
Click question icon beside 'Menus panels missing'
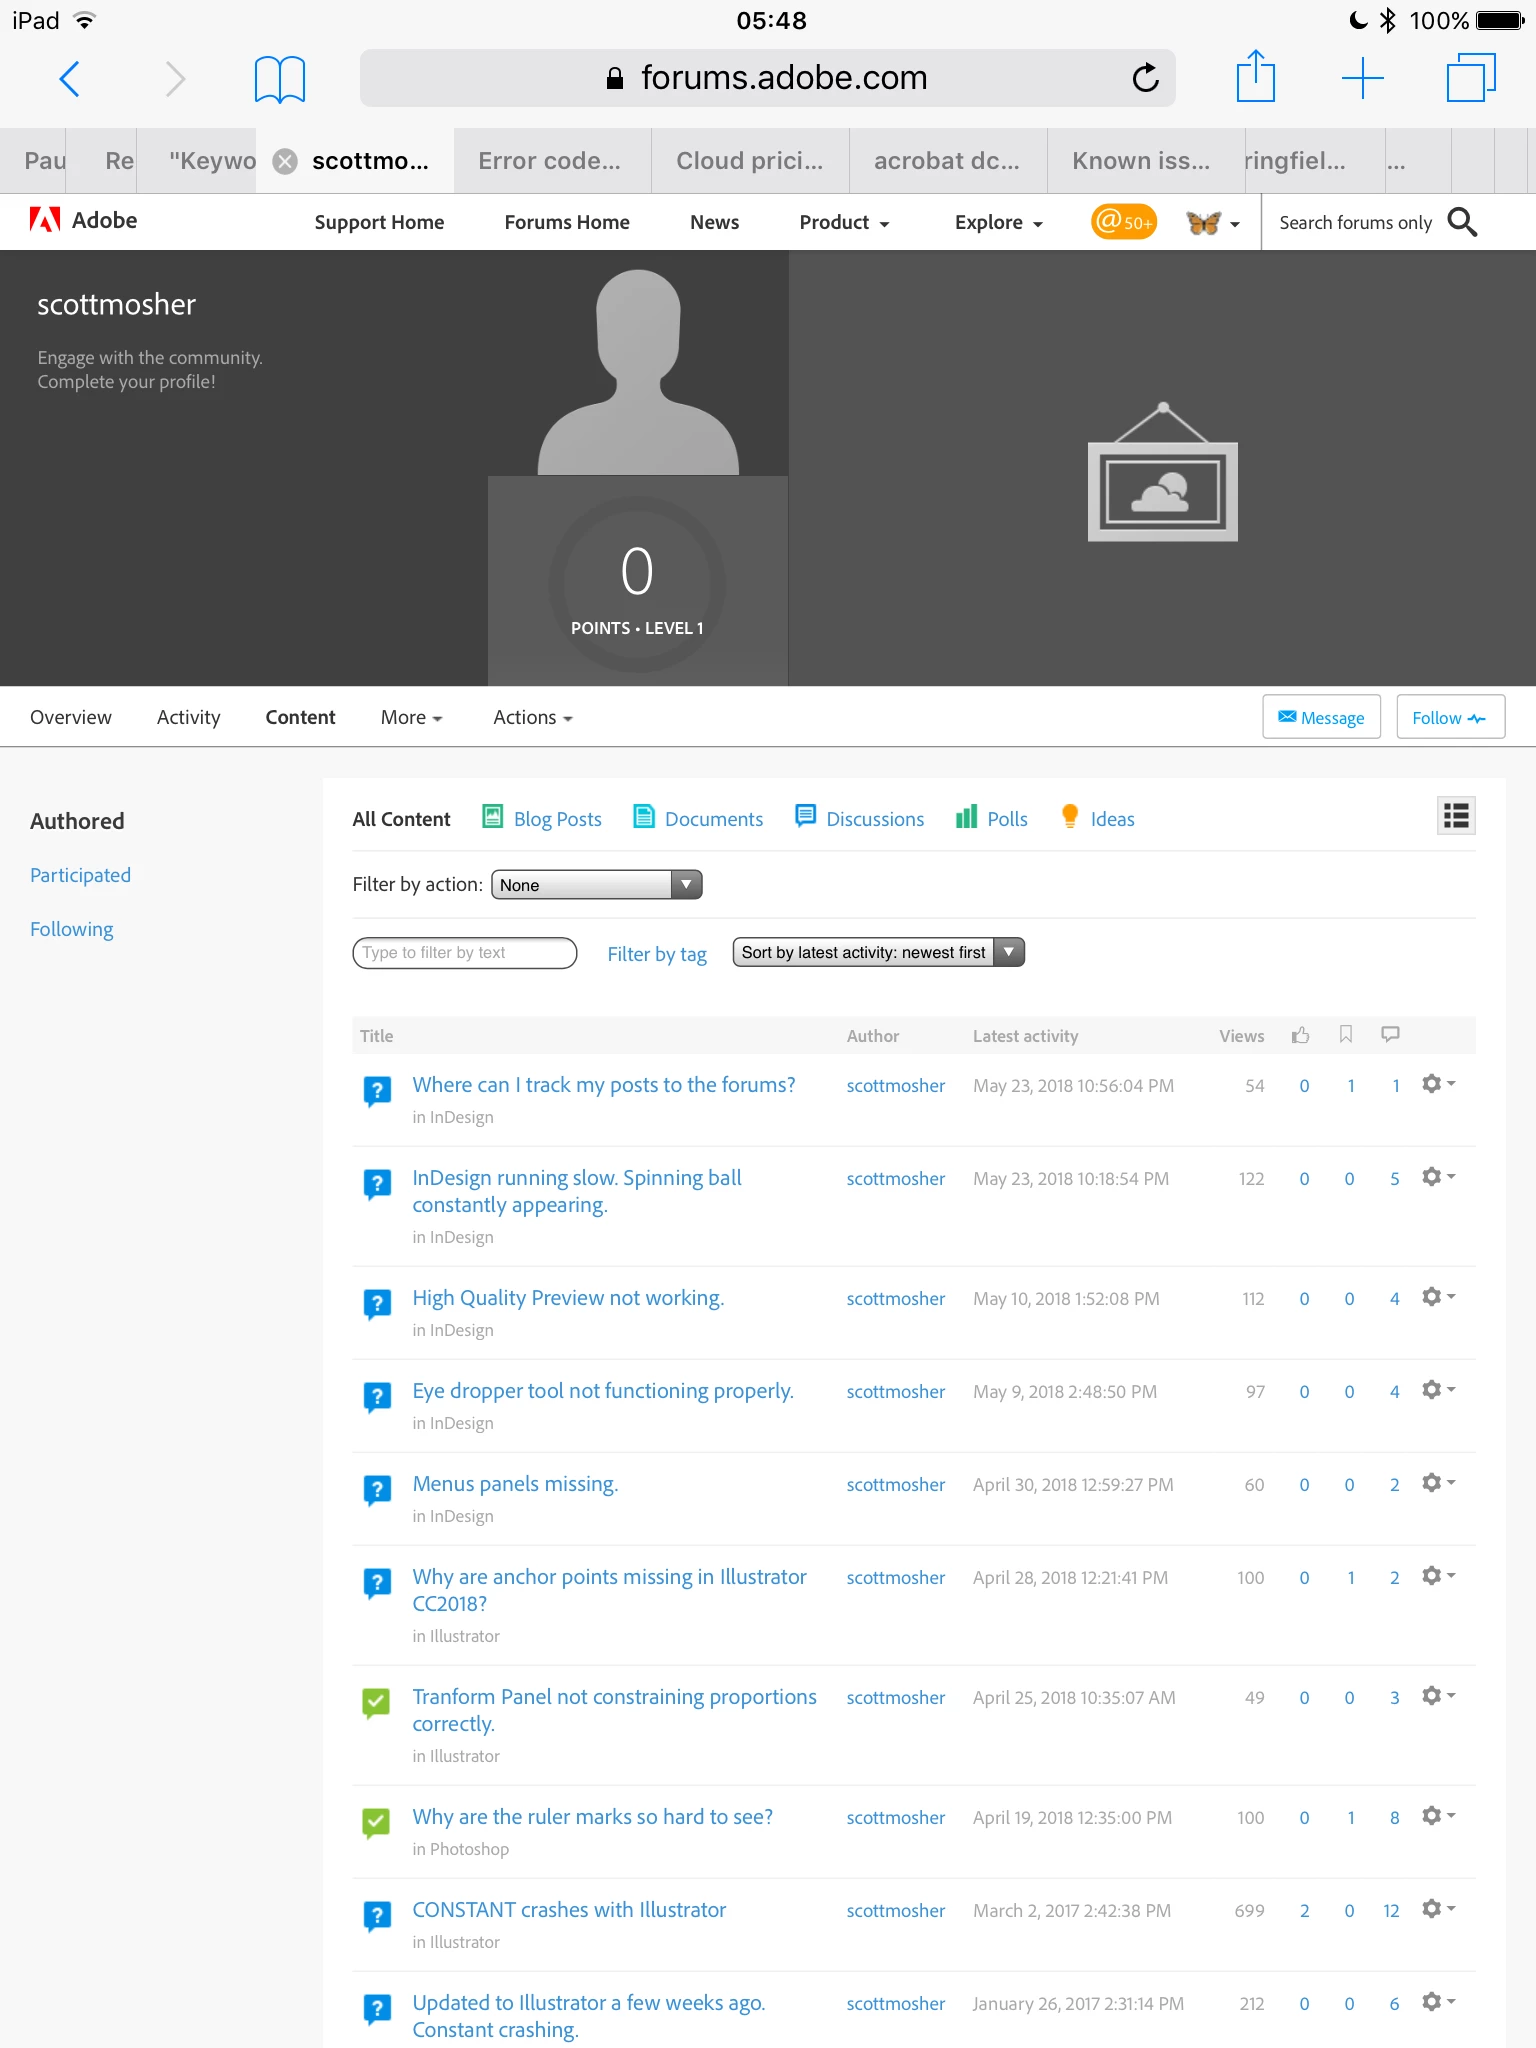[376, 1490]
